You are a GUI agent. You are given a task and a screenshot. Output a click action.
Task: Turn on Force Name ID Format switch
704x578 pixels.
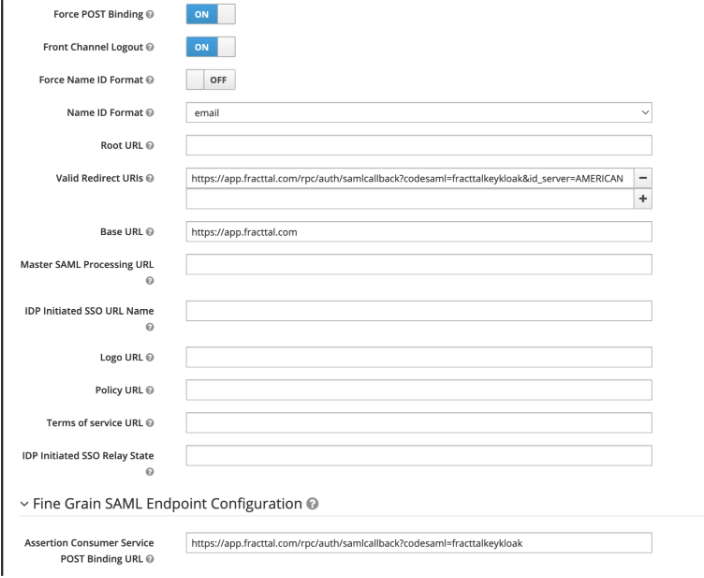tap(211, 80)
